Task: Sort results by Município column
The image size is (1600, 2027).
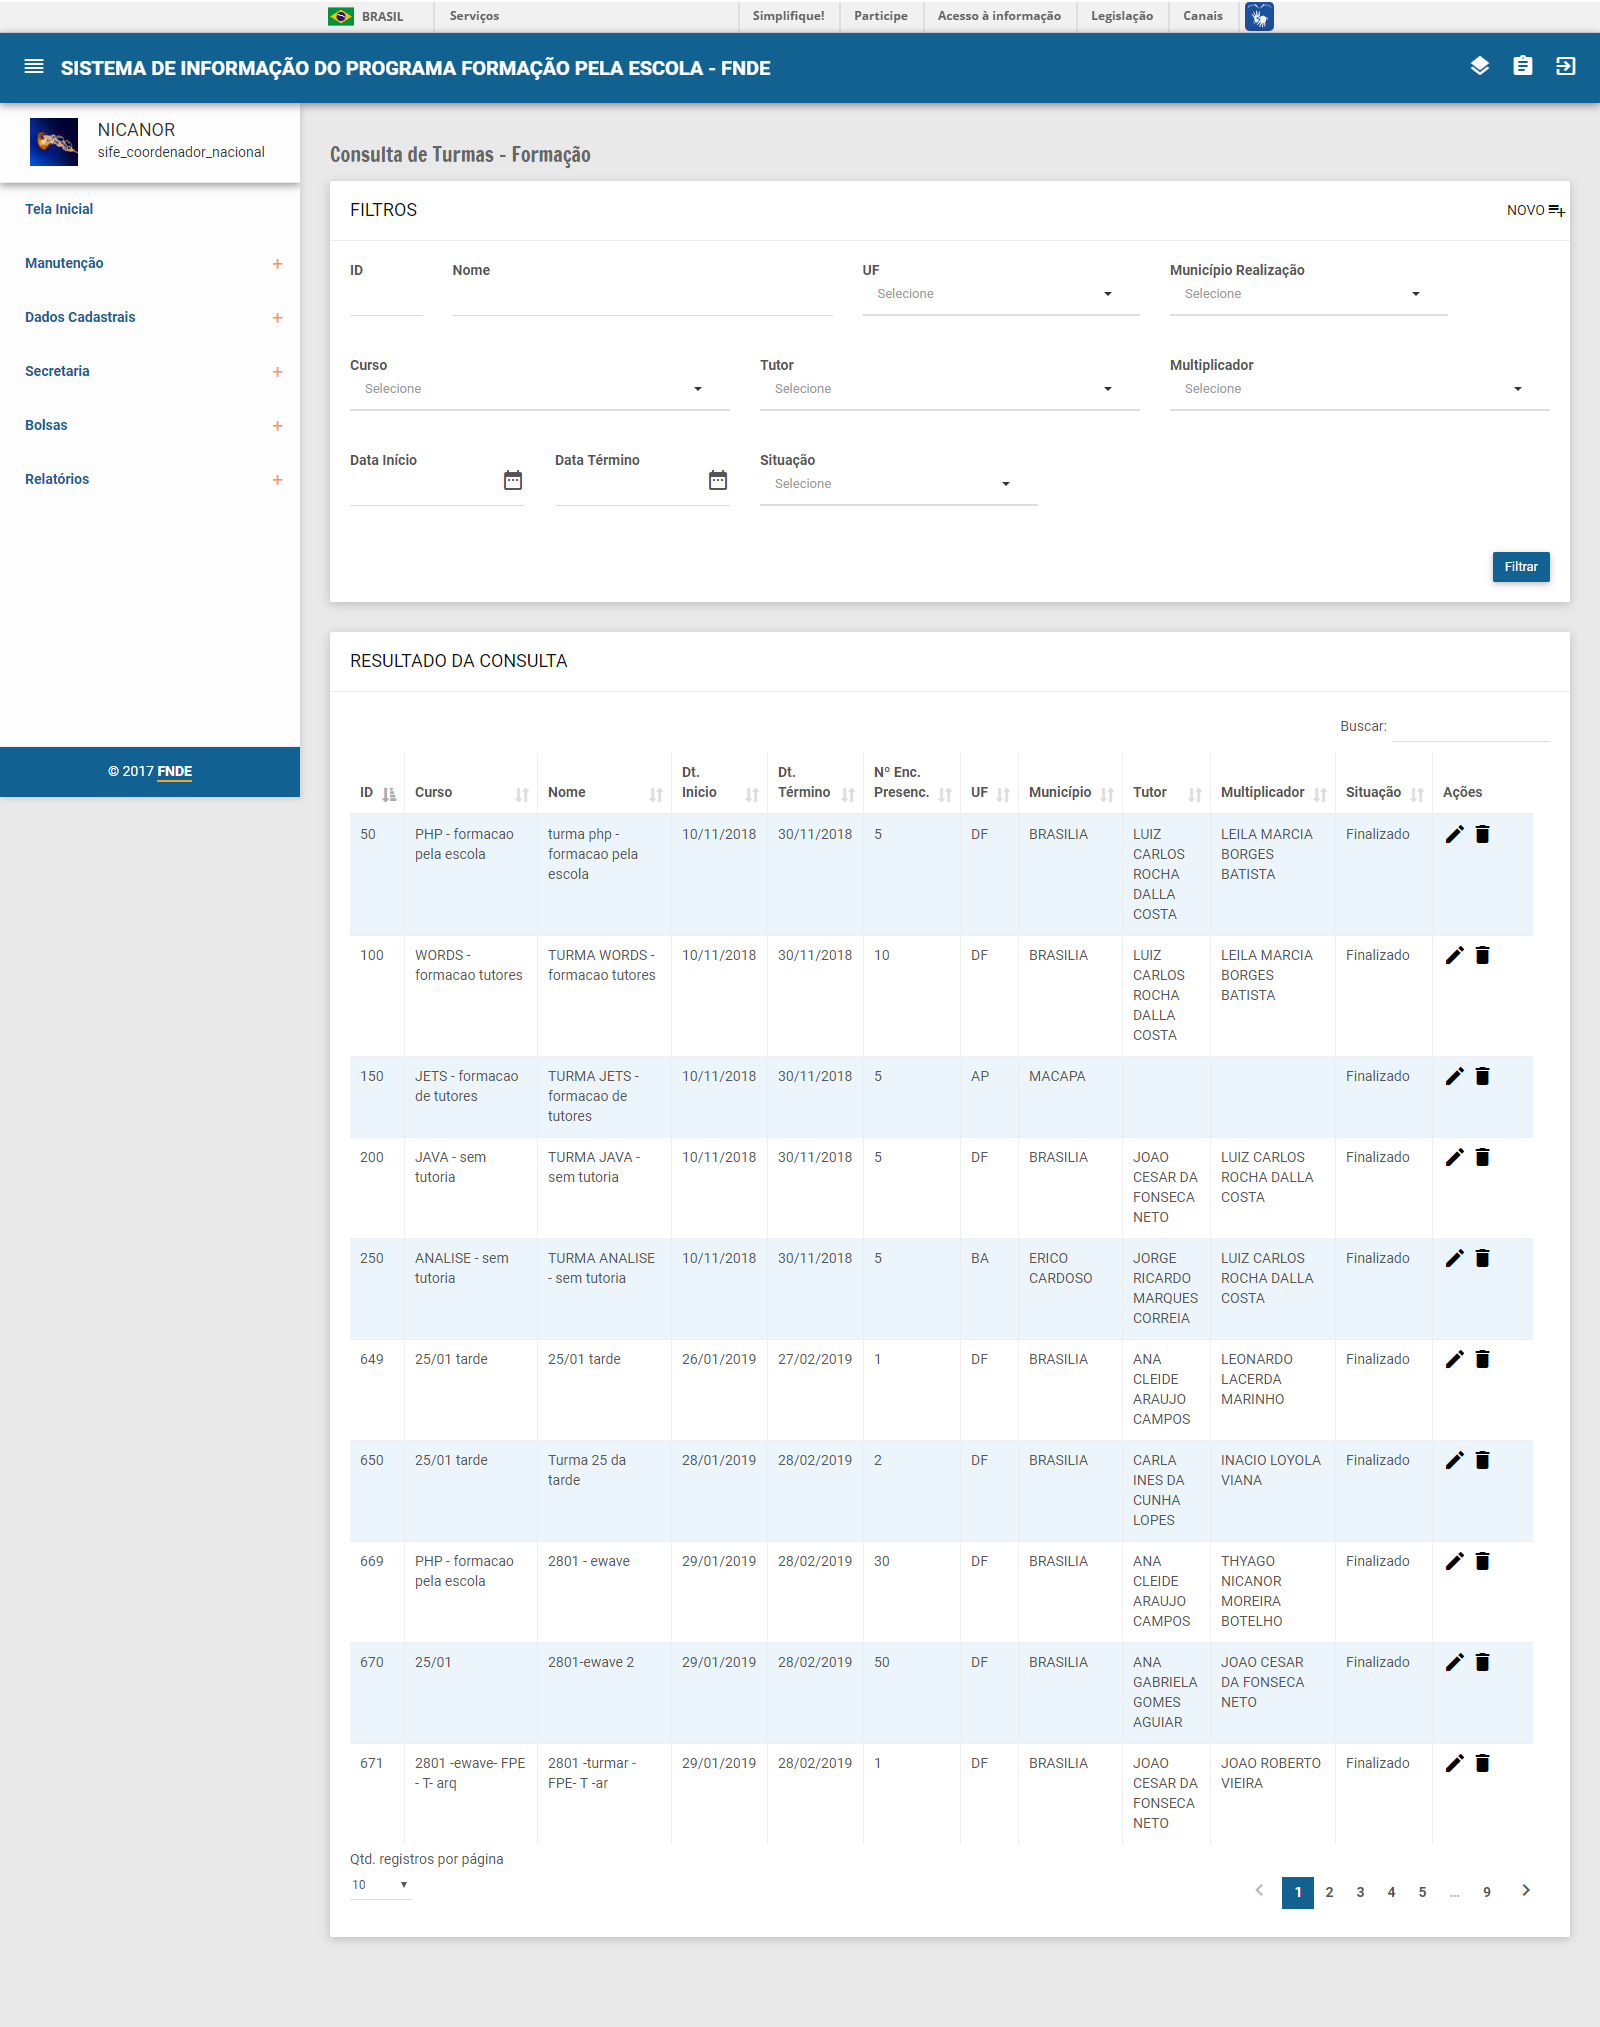Action: coord(1107,794)
